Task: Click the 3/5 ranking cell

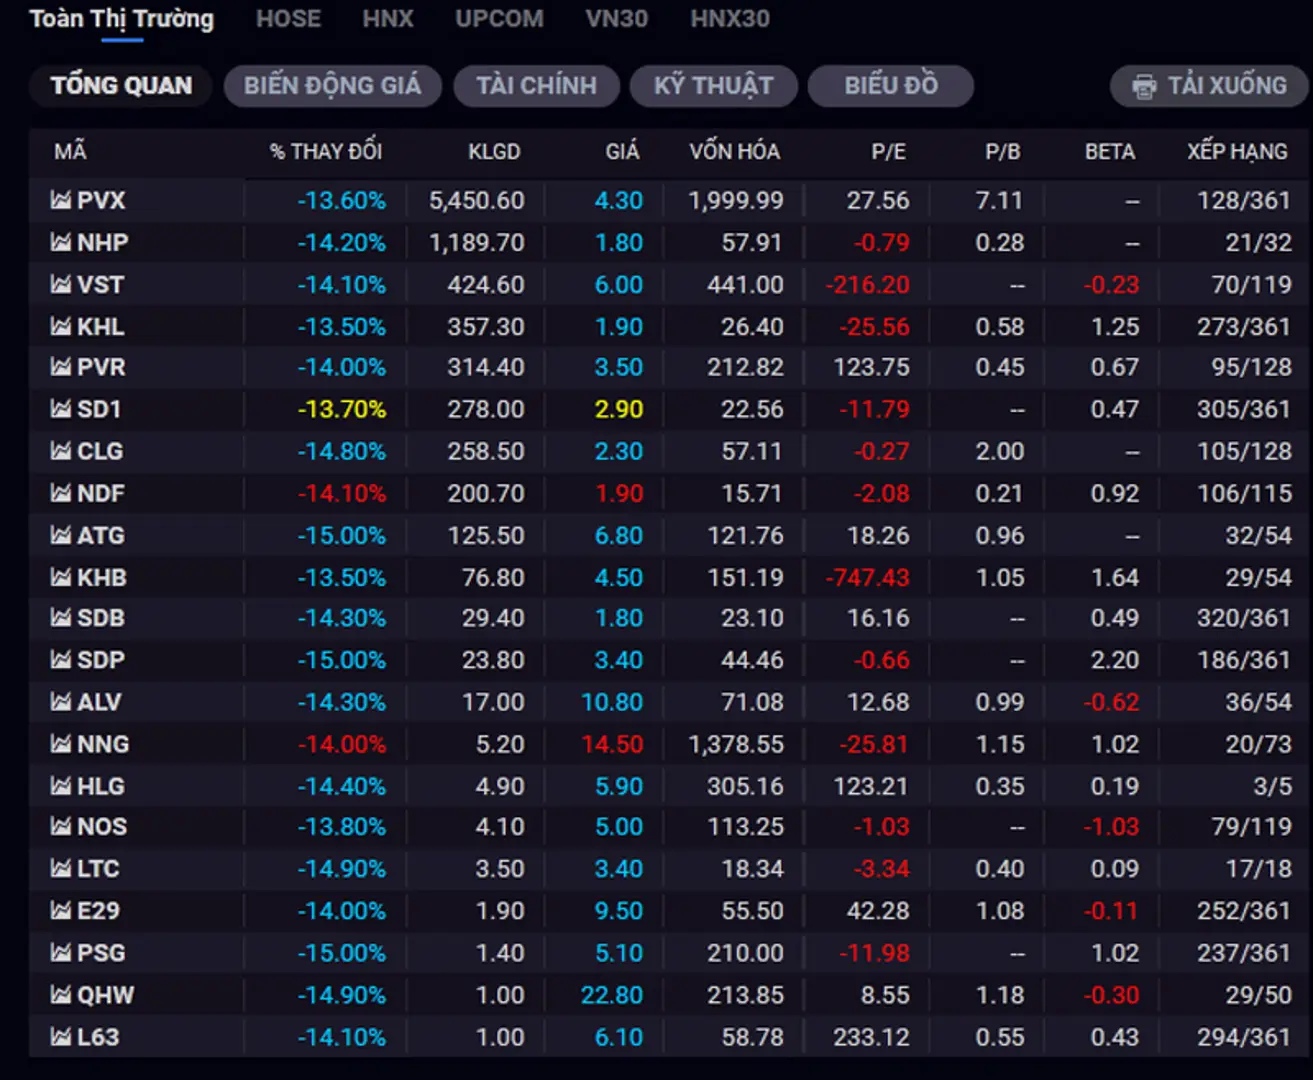Action: click(x=1273, y=786)
